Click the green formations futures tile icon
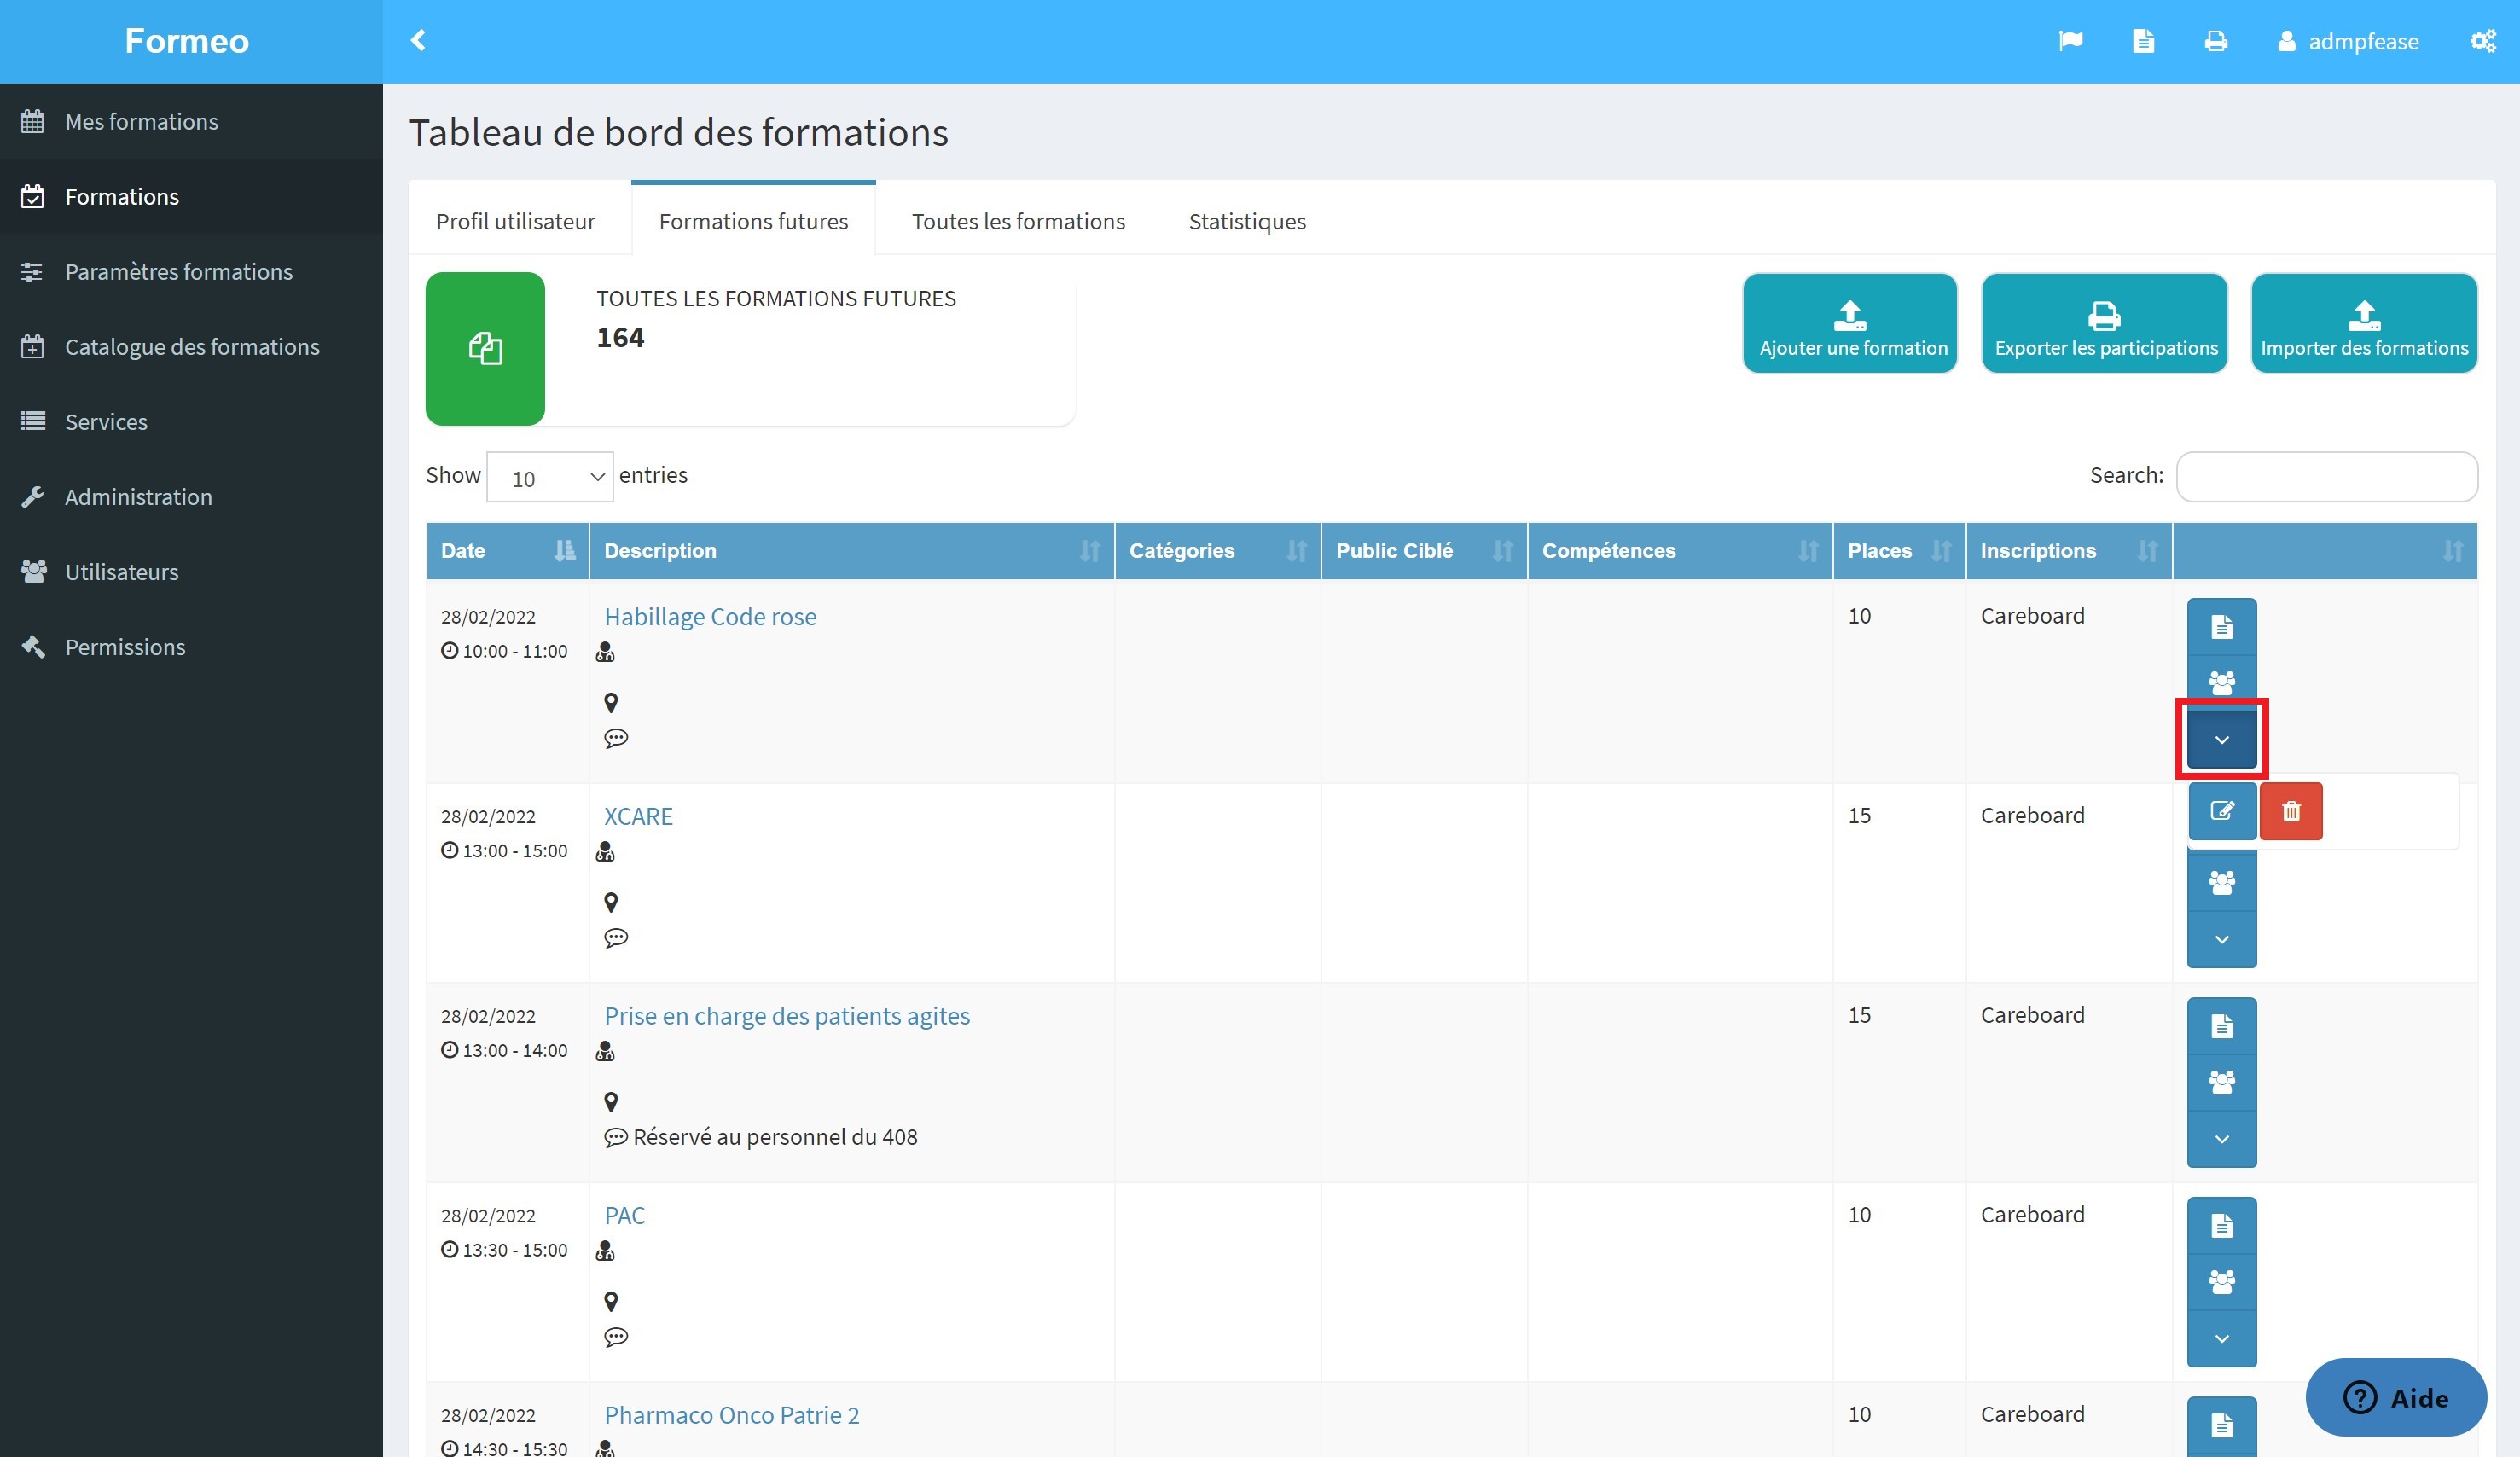 click(x=485, y=348)
